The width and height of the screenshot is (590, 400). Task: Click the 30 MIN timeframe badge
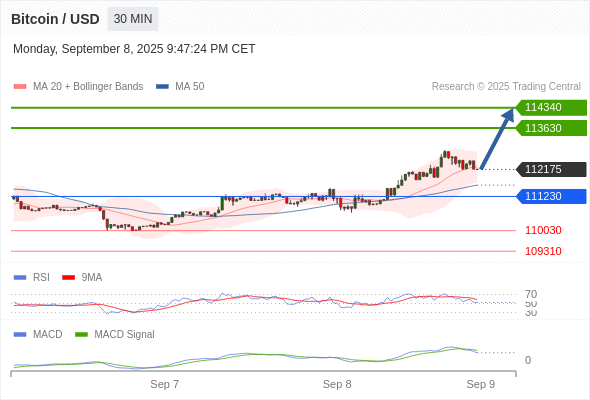tap(133, 19)
